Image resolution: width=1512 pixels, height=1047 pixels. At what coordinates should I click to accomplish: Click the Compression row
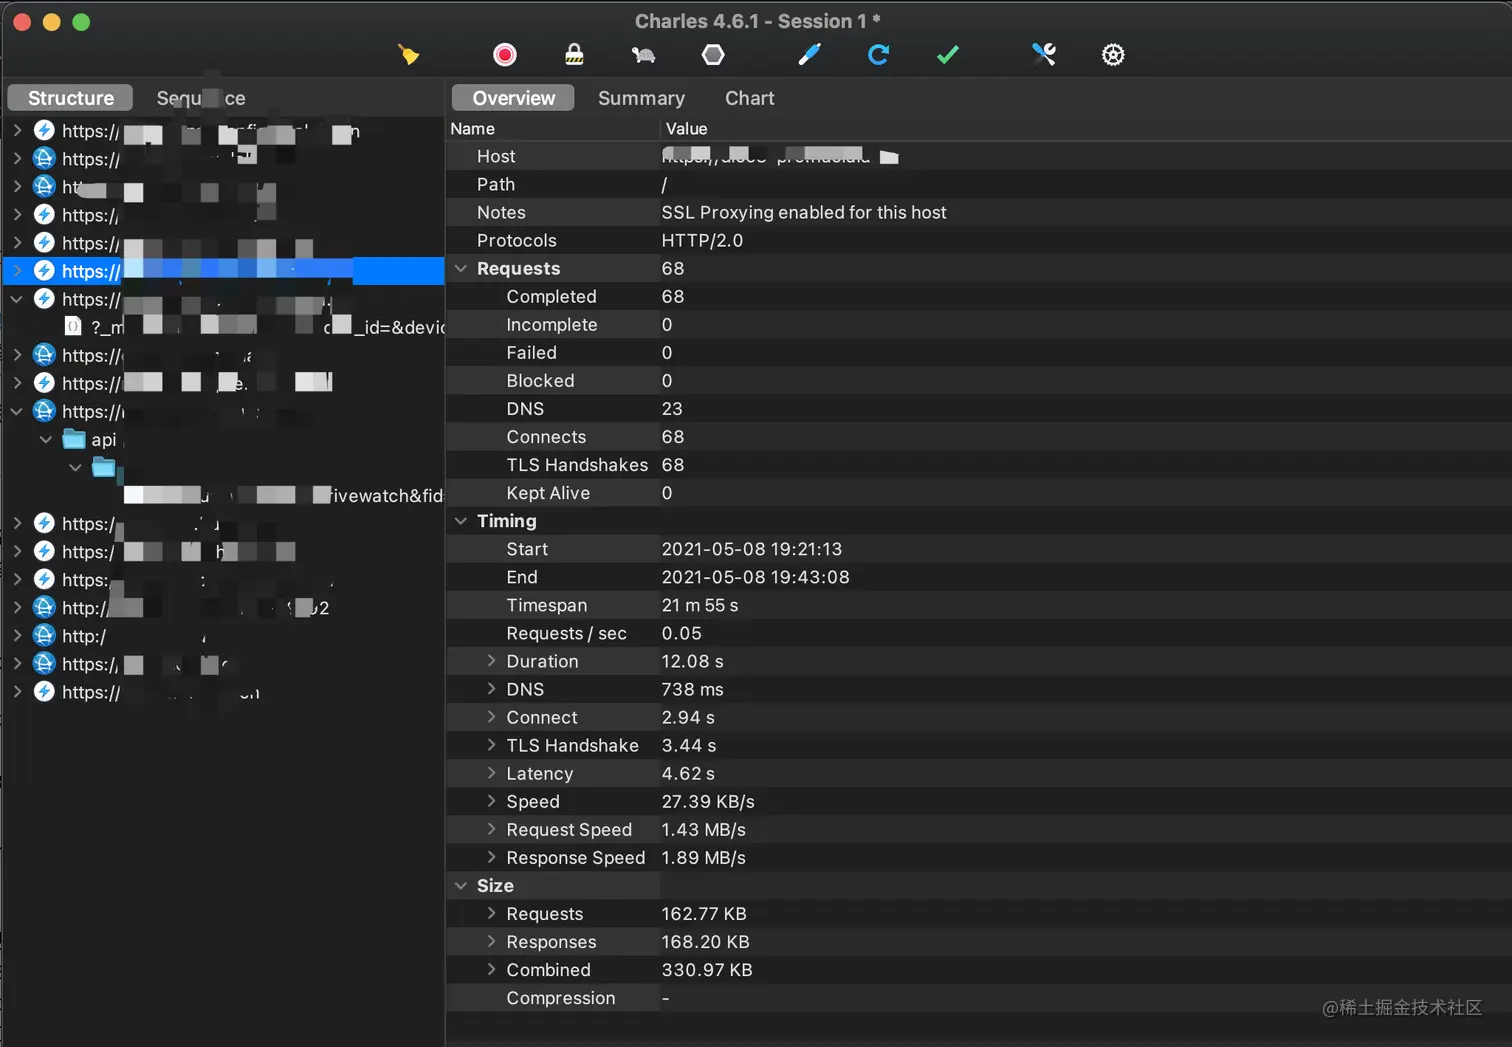click(x=979, y=998)
